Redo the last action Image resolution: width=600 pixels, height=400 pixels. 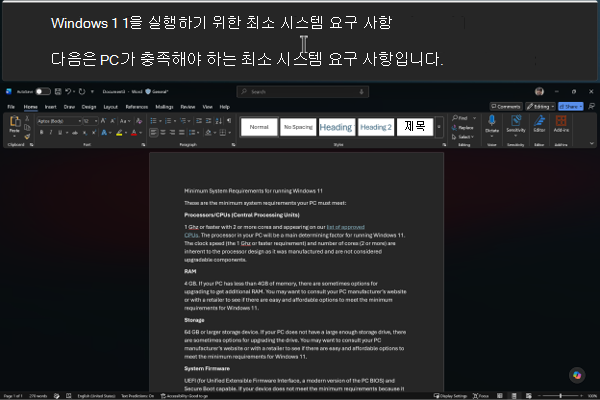(82, 91)
